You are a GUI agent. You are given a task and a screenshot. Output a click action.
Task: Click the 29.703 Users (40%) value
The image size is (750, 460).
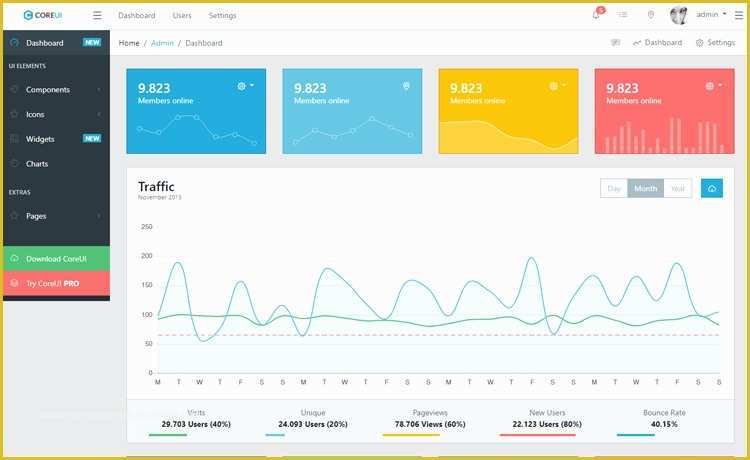[196, 424]
